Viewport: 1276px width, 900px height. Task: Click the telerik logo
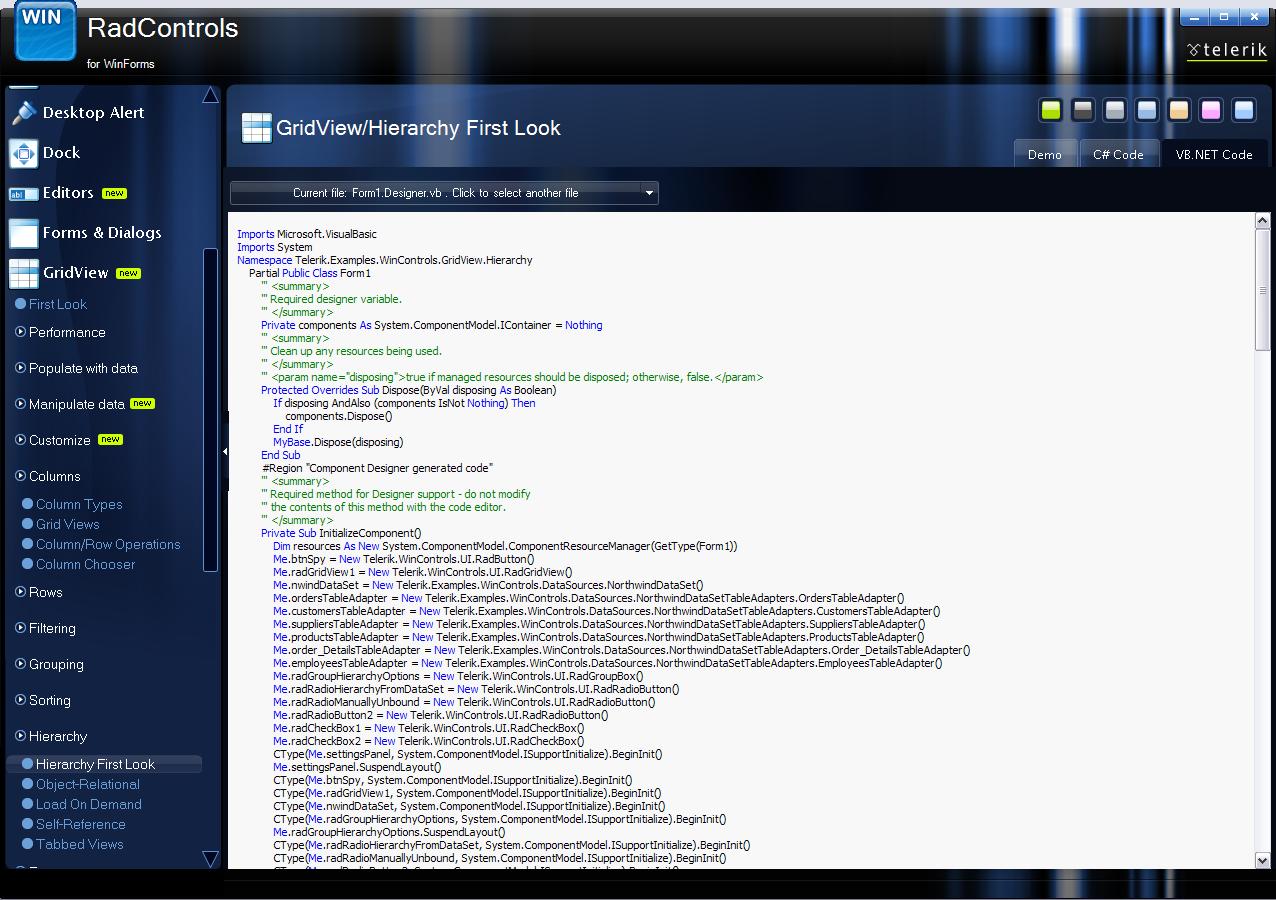pyautogui.click(x=1226, y=50)
